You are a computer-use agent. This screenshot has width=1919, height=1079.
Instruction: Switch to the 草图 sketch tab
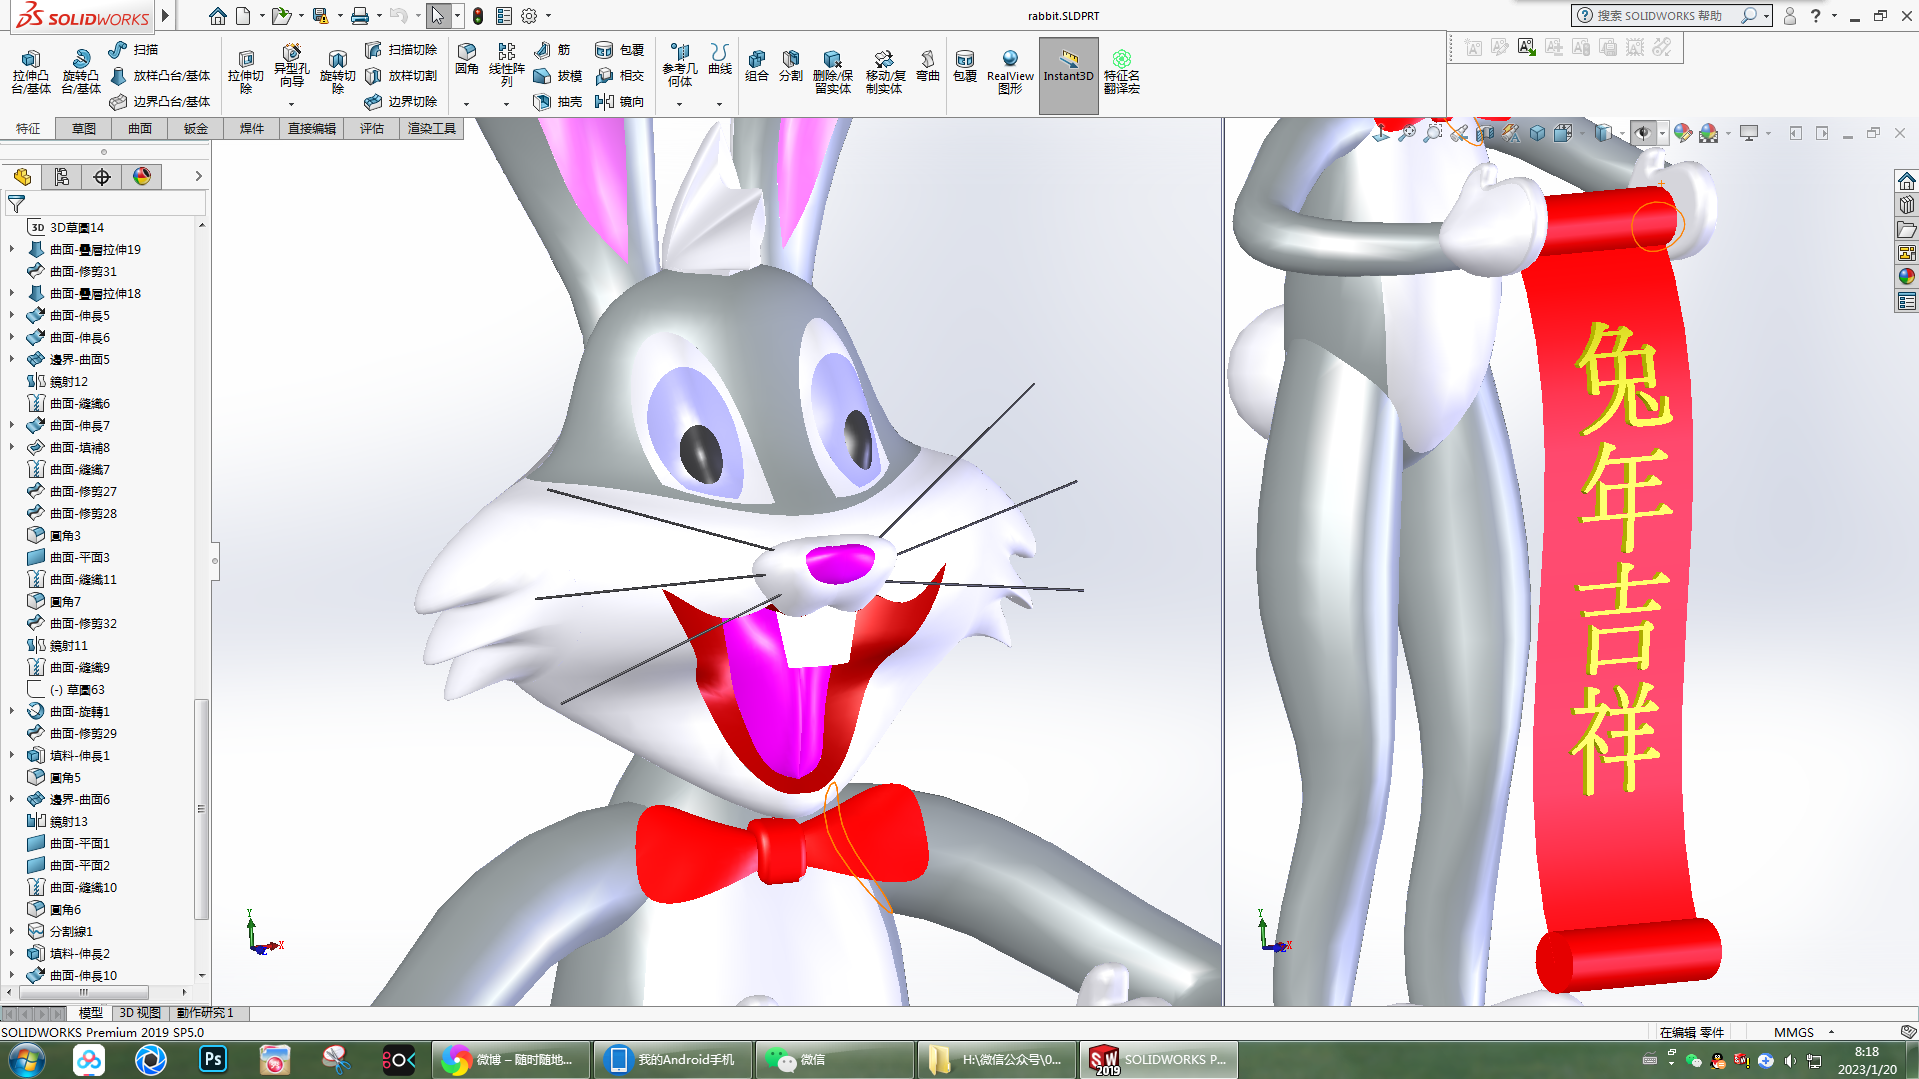click(x=84, y=129)
